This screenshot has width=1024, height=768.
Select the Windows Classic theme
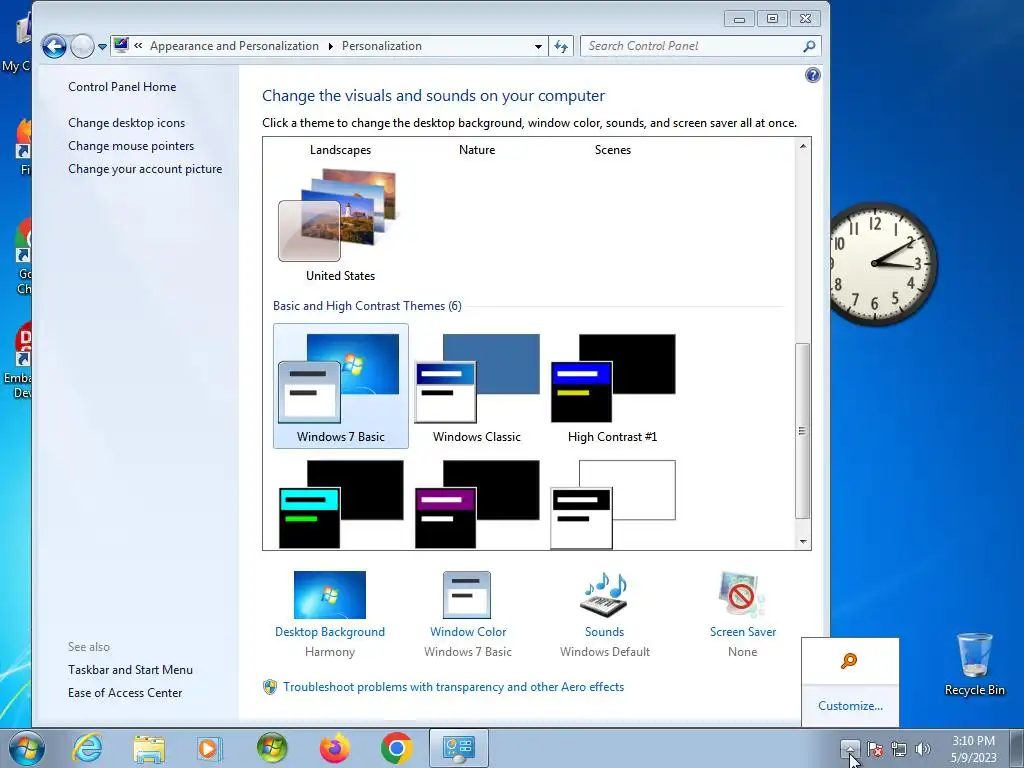pyautogui.click(x=477, y=386)
